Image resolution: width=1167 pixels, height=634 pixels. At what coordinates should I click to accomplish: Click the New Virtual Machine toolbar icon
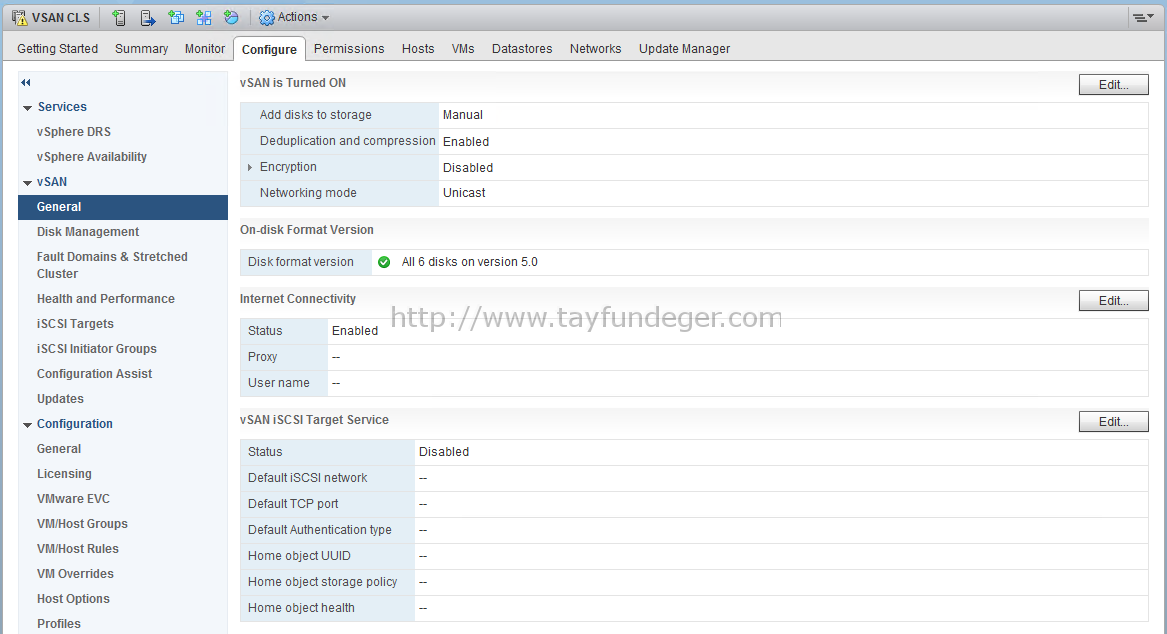tap(176, 17)
